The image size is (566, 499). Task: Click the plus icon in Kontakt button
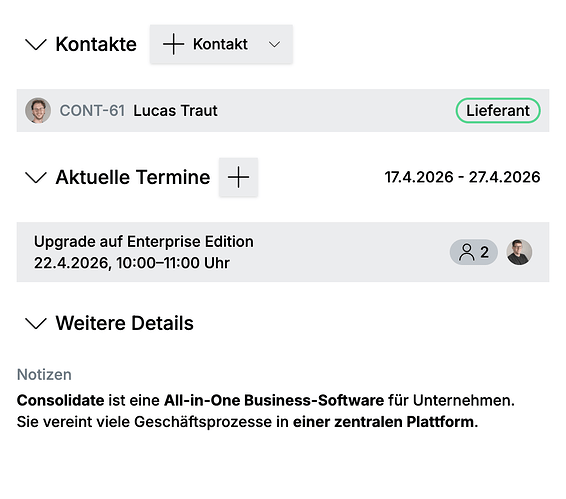coord(174,44)
